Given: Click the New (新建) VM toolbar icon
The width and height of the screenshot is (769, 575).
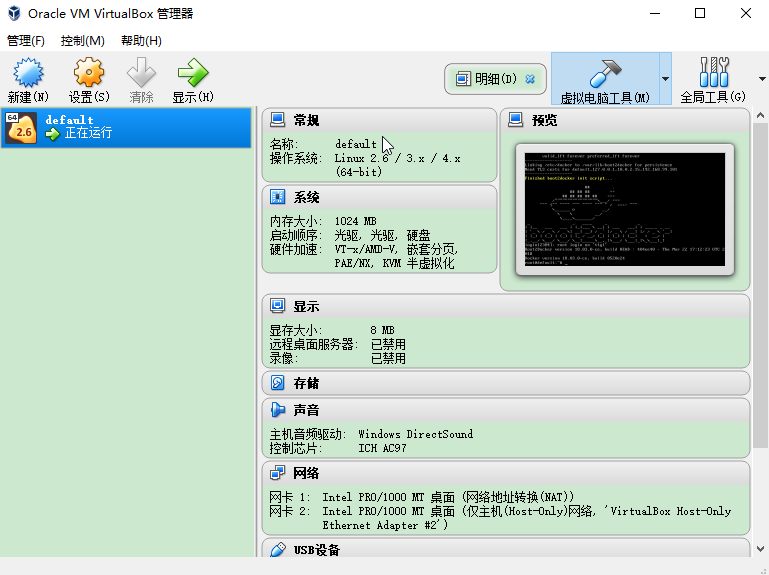Looking at the screenshot, I should coord(28,73).
